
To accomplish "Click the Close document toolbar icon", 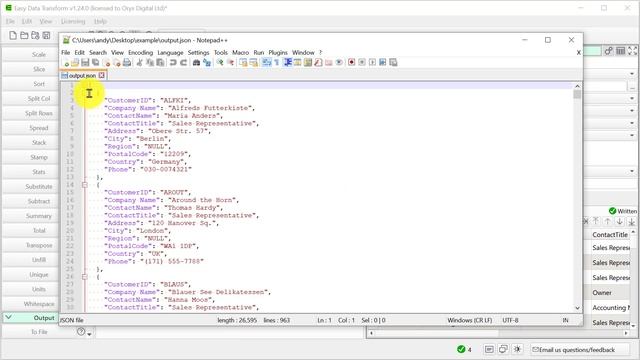I will click(107, 62).
